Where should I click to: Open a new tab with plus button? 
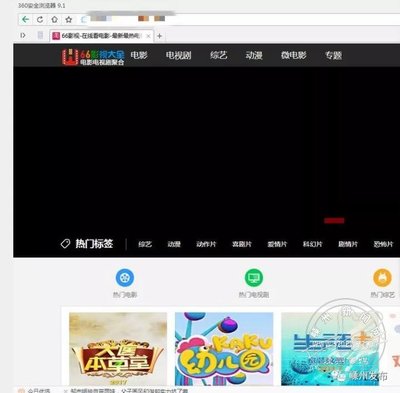click(x=160, y=36)
